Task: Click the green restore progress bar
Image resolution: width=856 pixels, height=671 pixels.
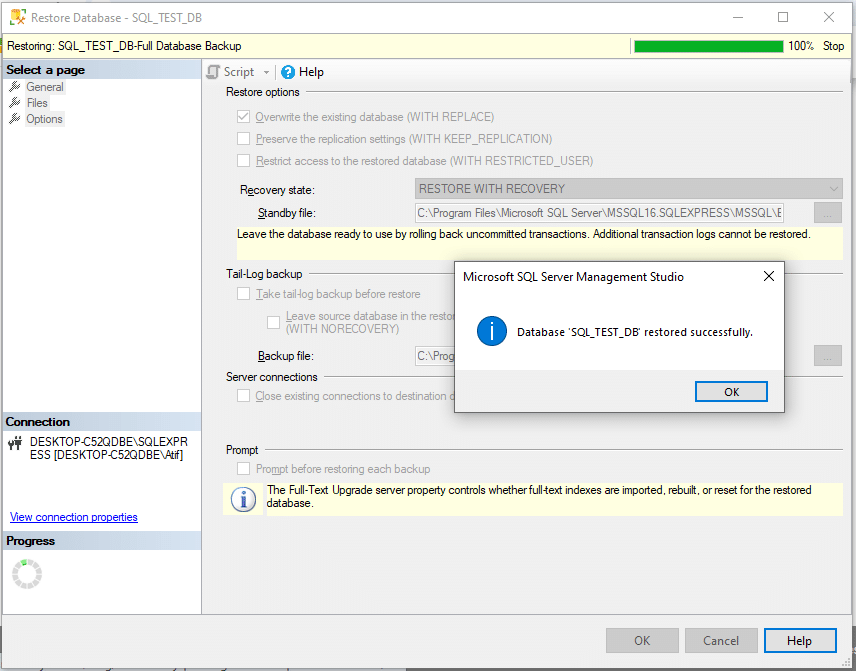Action: 708,46
